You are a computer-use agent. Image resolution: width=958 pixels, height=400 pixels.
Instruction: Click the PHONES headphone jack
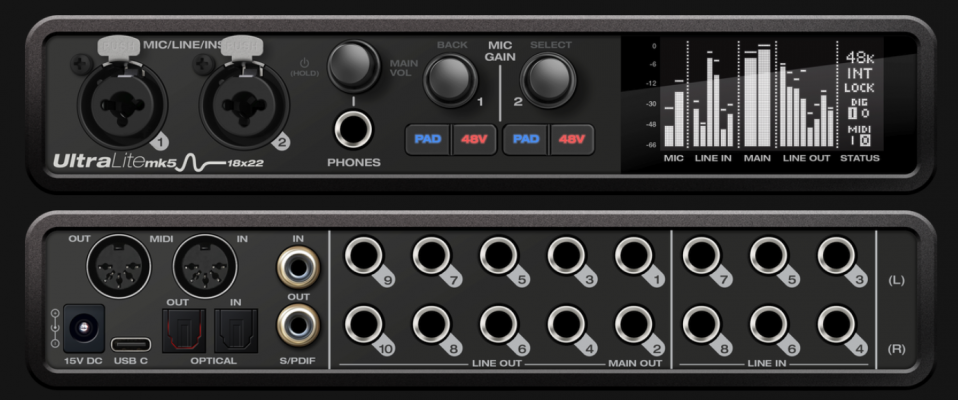354,129
